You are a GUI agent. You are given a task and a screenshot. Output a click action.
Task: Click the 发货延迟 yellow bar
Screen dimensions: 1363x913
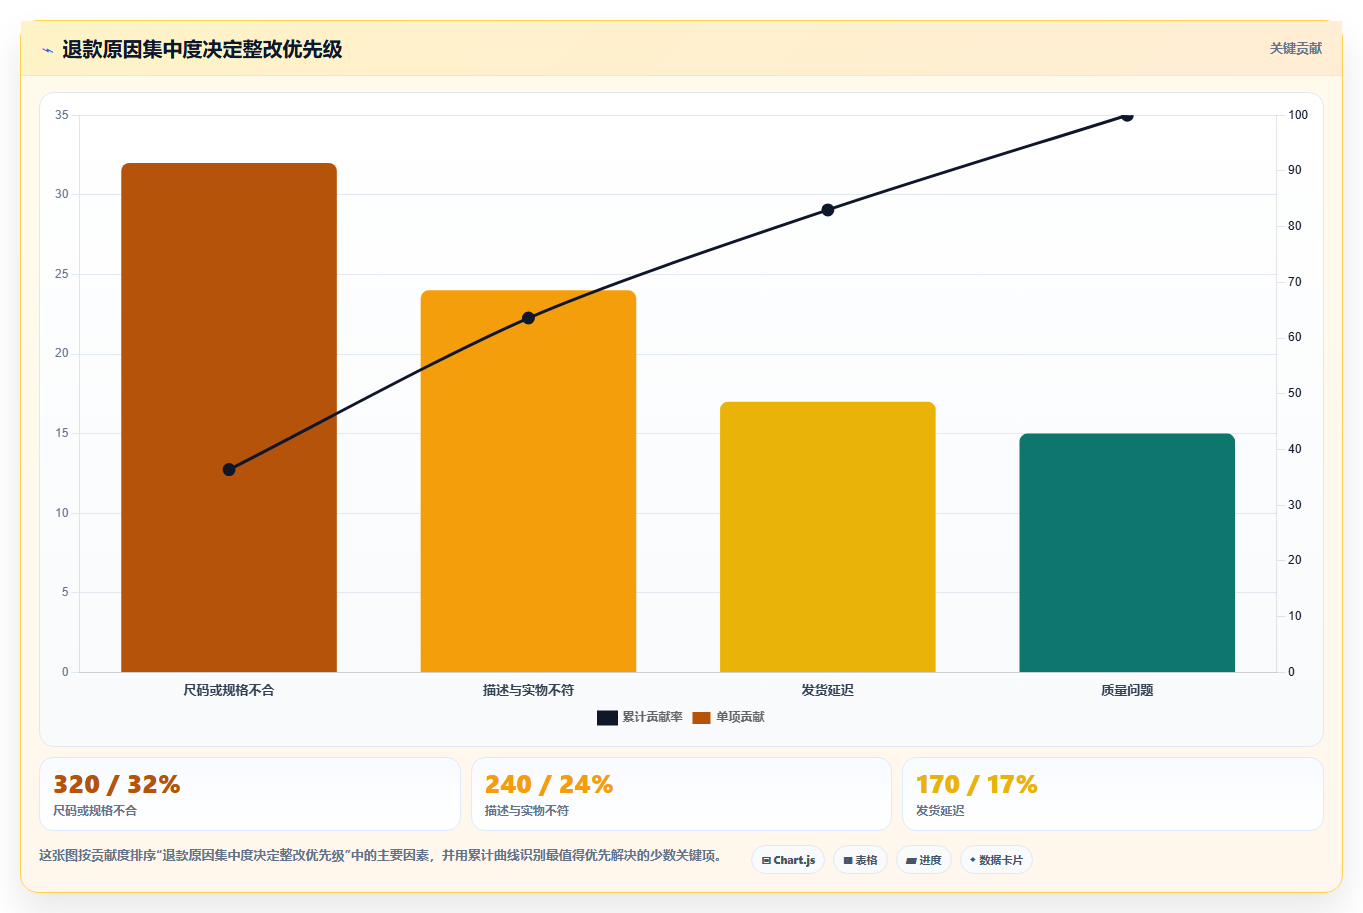pos(828,537)
